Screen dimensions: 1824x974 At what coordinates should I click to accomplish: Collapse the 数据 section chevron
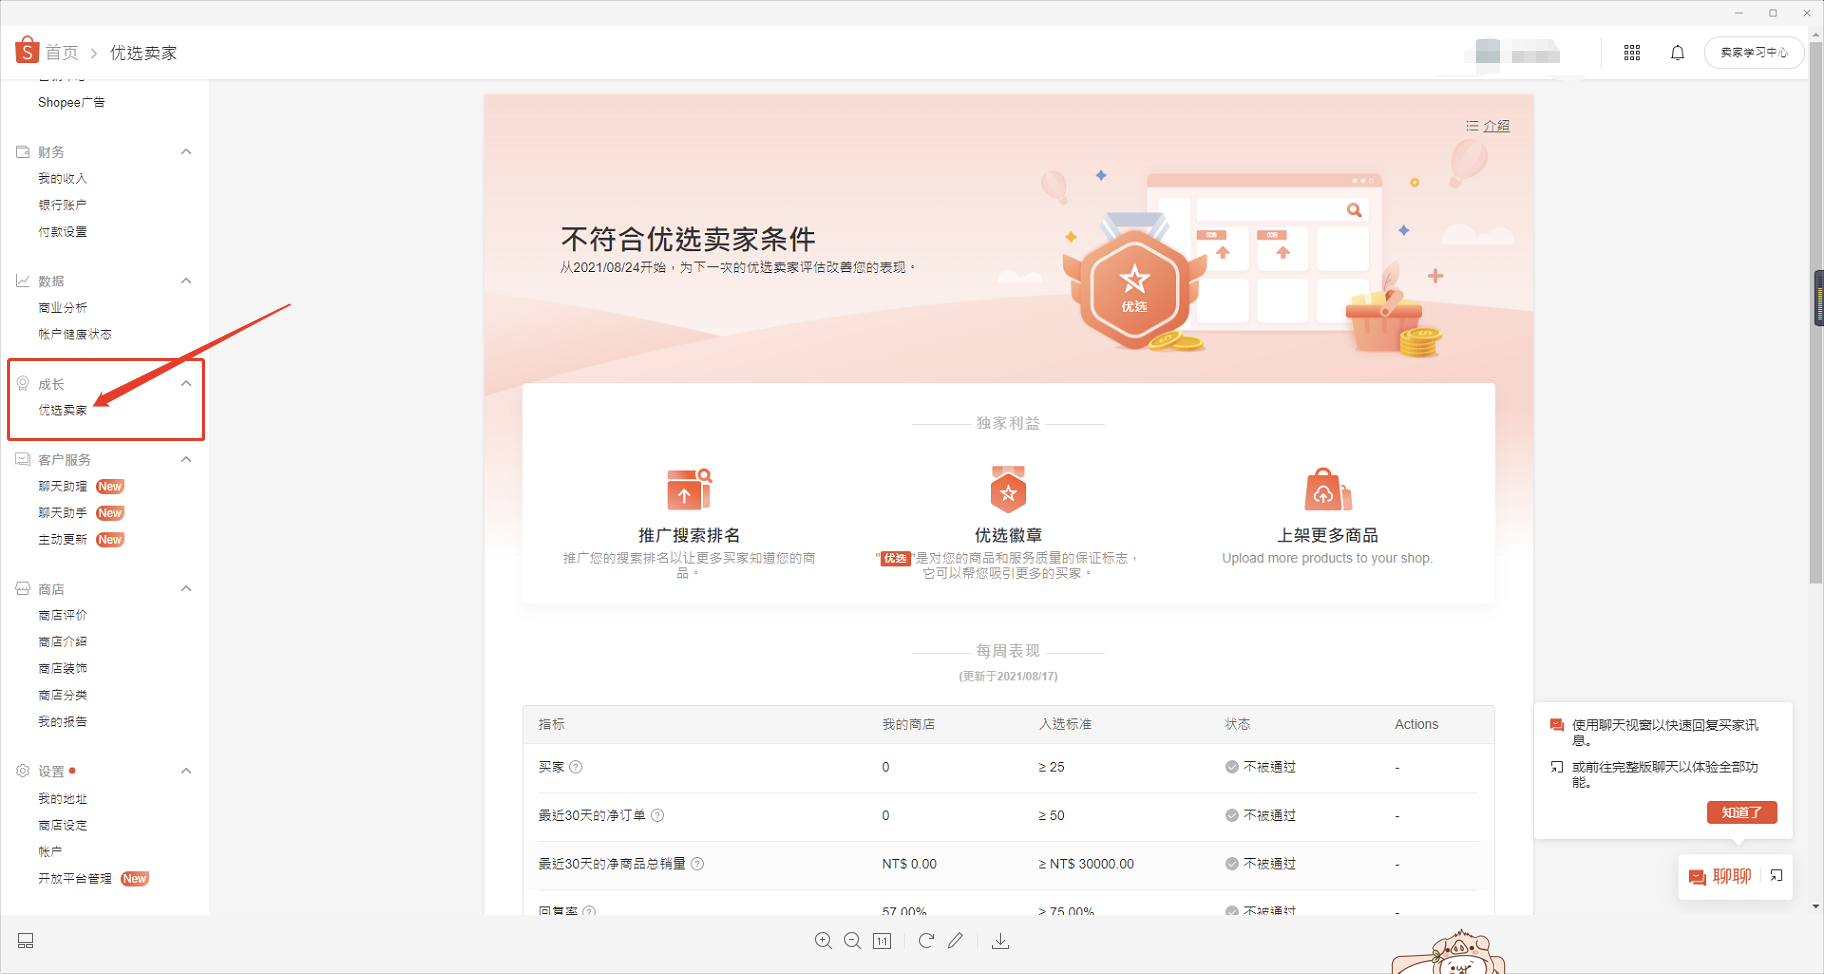[186, 281]
